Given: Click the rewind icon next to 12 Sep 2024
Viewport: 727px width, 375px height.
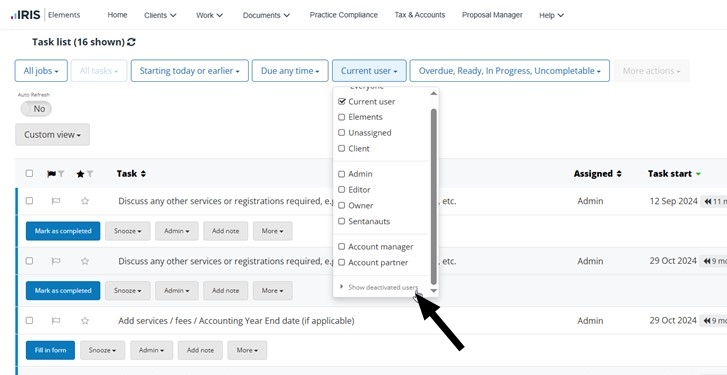Looking at the screenshot, I should [x=708, y=202].
